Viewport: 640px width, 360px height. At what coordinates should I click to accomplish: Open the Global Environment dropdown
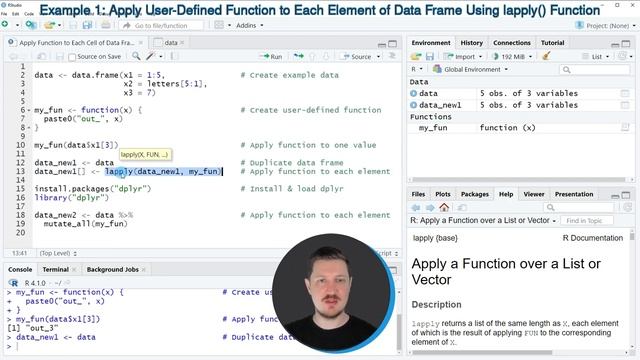coord(471,69)
